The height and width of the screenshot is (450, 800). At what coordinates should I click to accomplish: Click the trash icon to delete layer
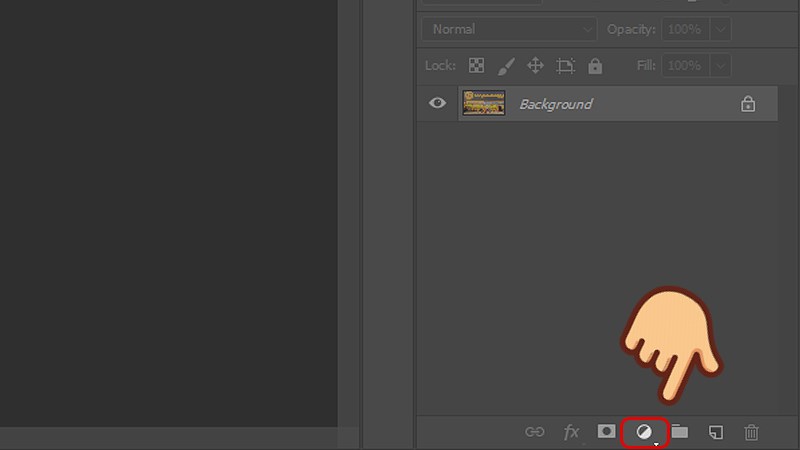point(751,432)
